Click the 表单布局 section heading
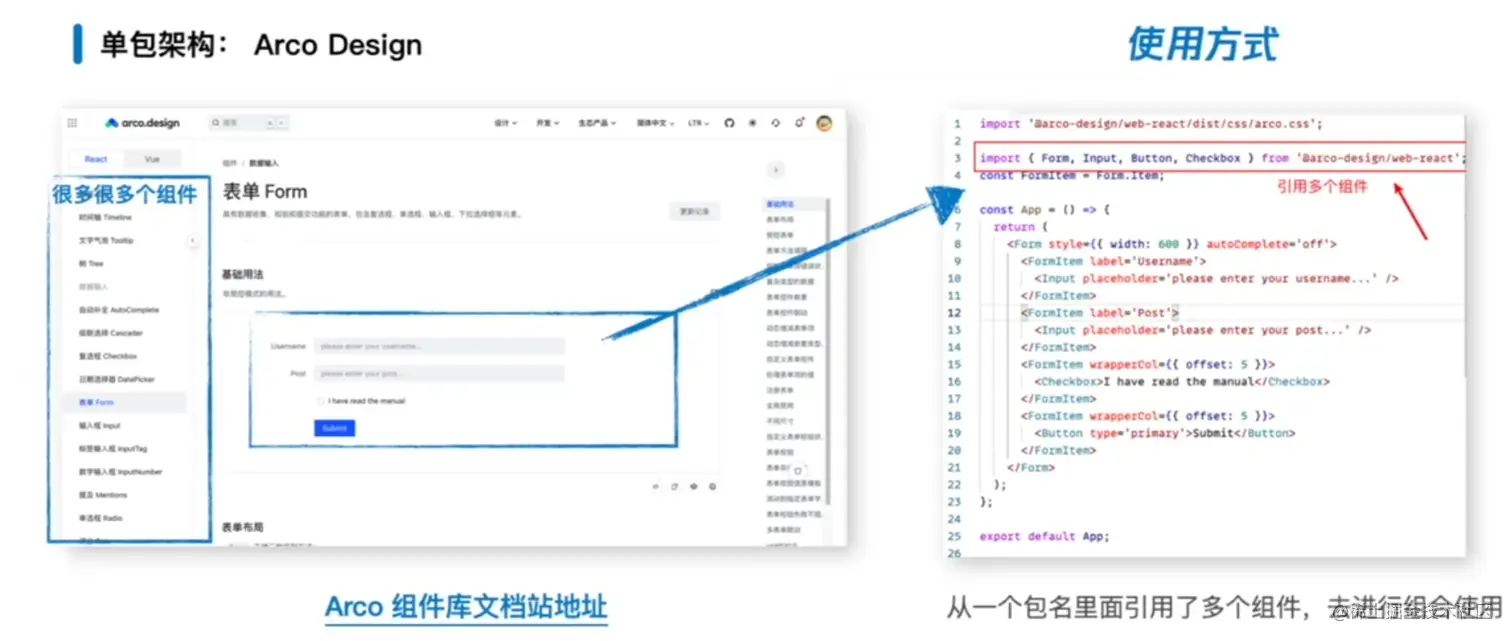 (243, 527)
